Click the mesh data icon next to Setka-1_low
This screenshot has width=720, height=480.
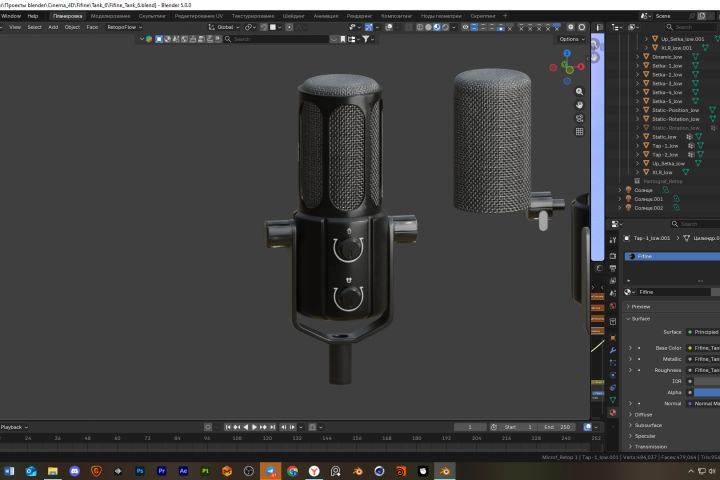click(694, 65)
